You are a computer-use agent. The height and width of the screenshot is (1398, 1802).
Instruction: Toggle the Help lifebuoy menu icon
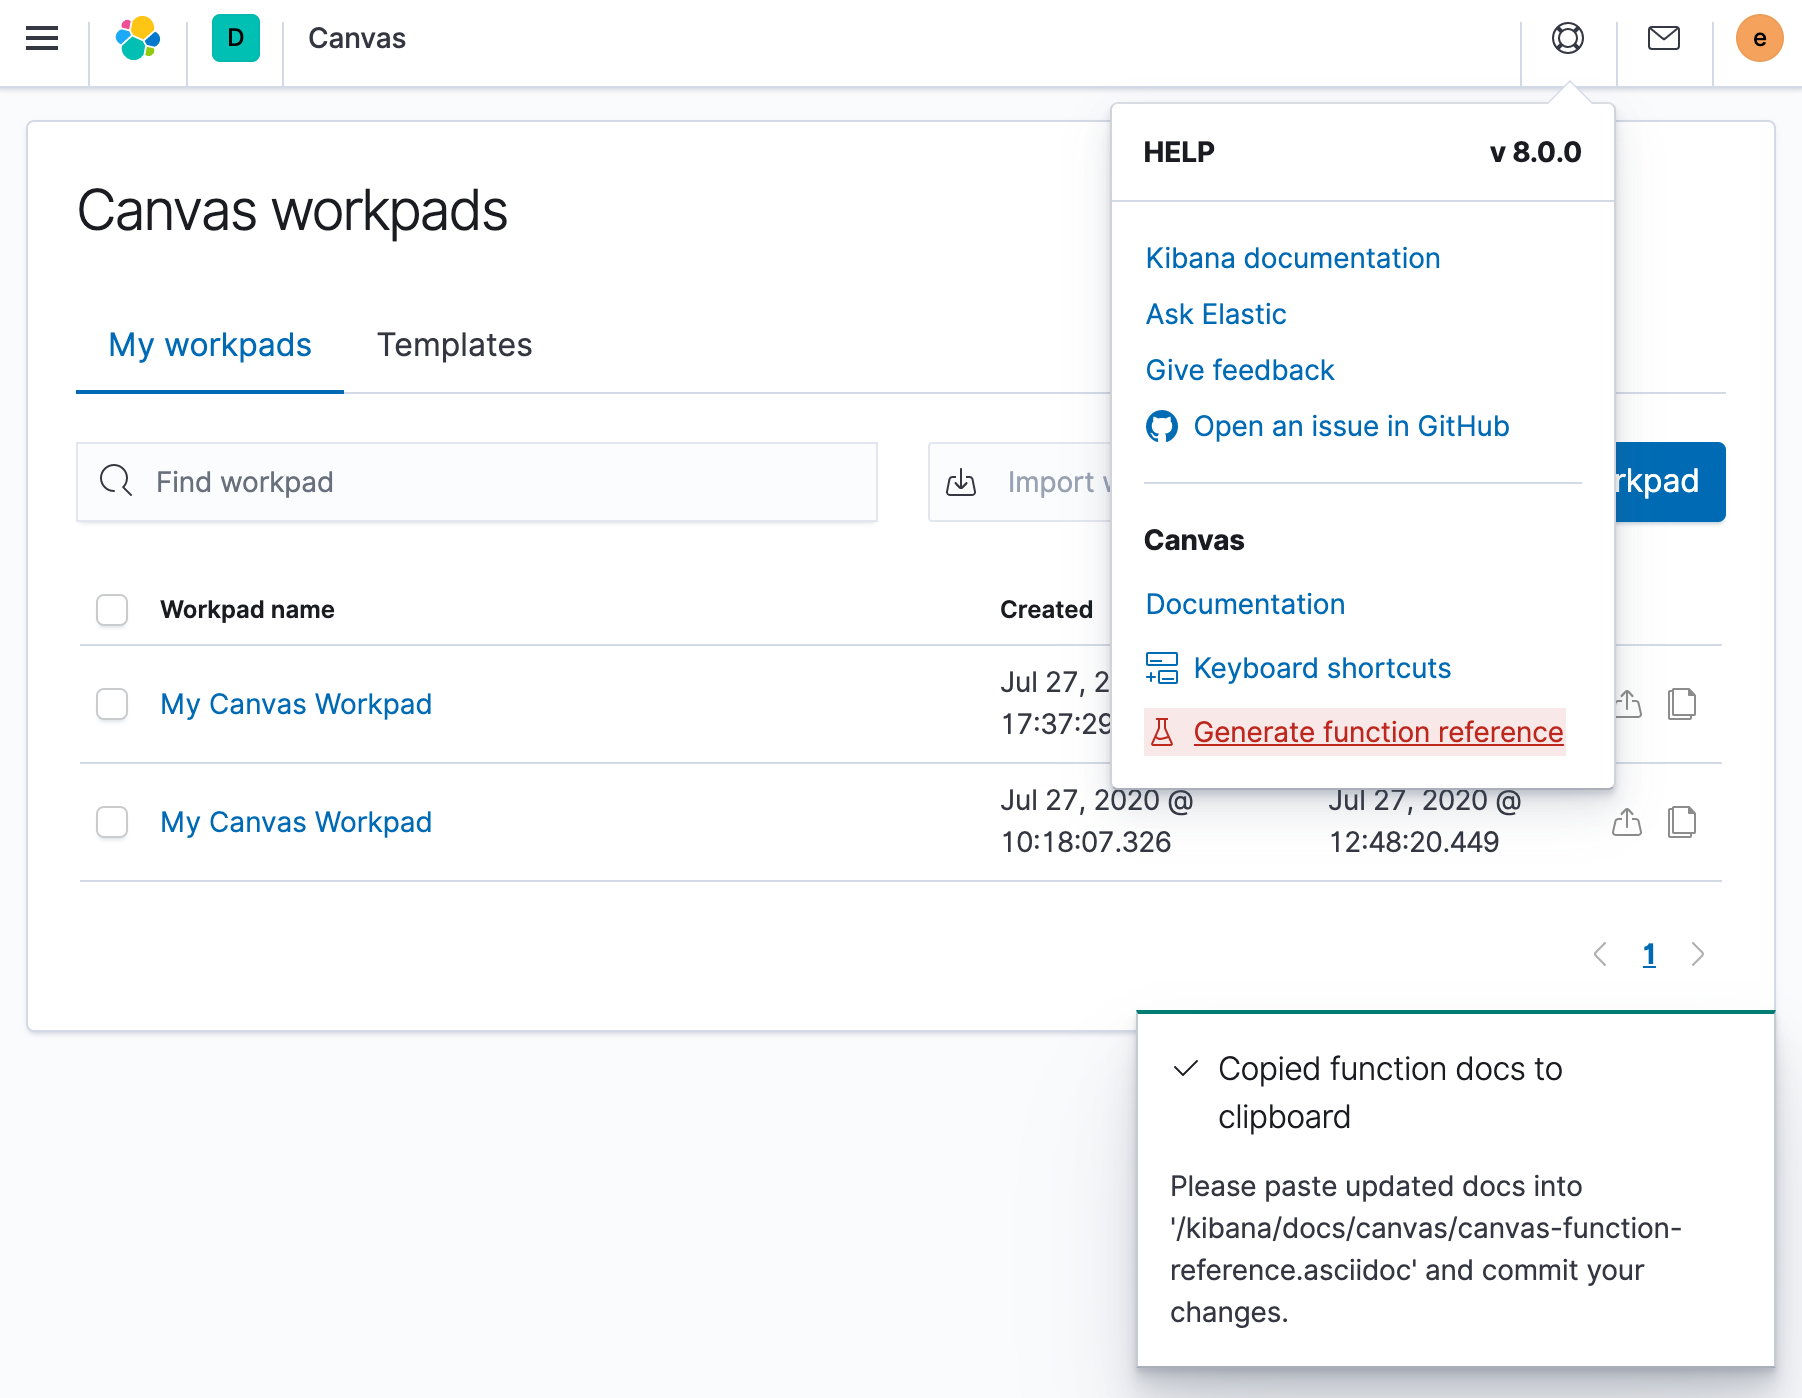point(1568,38)
